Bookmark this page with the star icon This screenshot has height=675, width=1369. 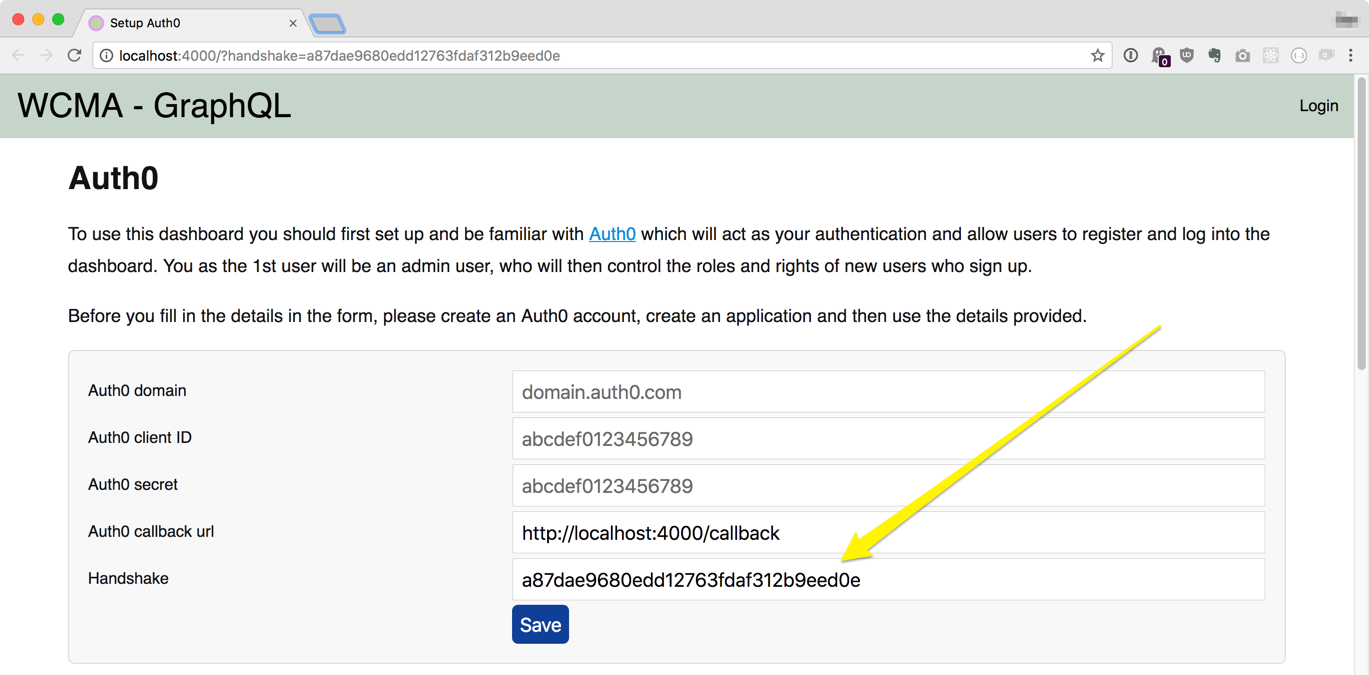1097,56
